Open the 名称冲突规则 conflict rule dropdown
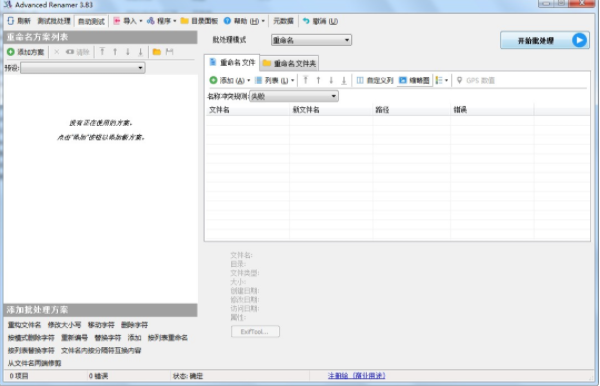This screenshot has height=386, width=600. click(x=293, y=96)
